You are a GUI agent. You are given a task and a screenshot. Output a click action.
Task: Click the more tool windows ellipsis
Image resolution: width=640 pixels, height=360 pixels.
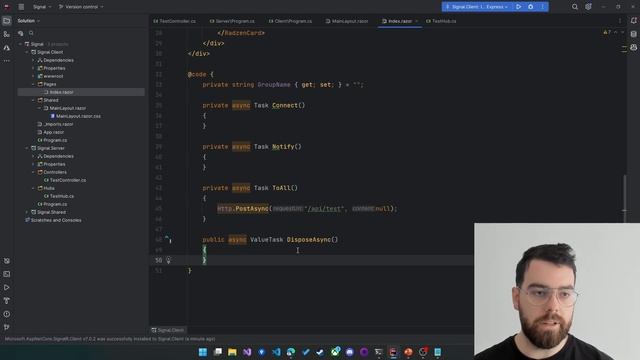[x=7, y=60]
